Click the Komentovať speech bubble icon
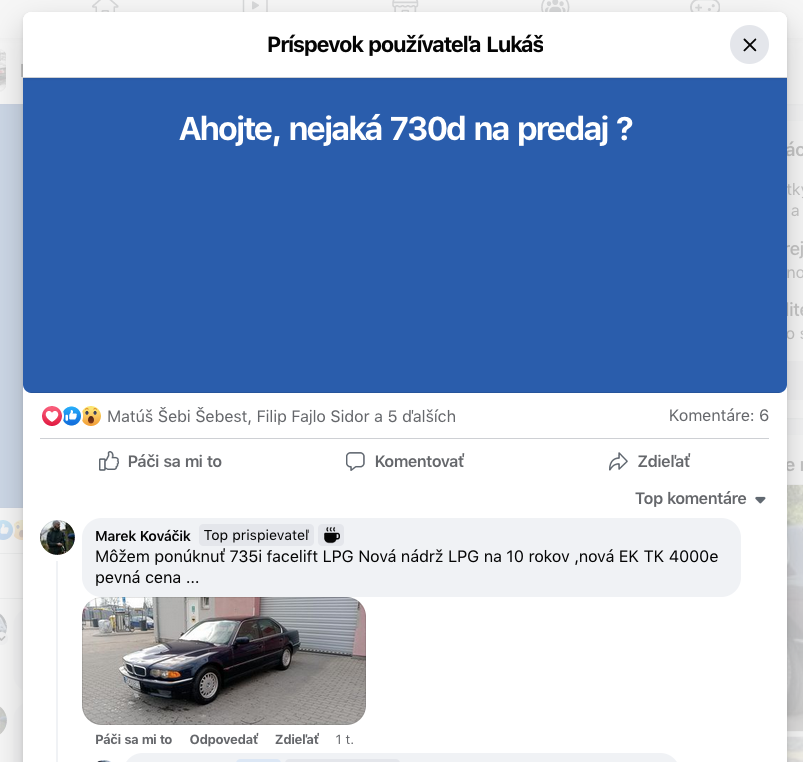803x762 pixels. pyautogui.click(x=355, y=461)
